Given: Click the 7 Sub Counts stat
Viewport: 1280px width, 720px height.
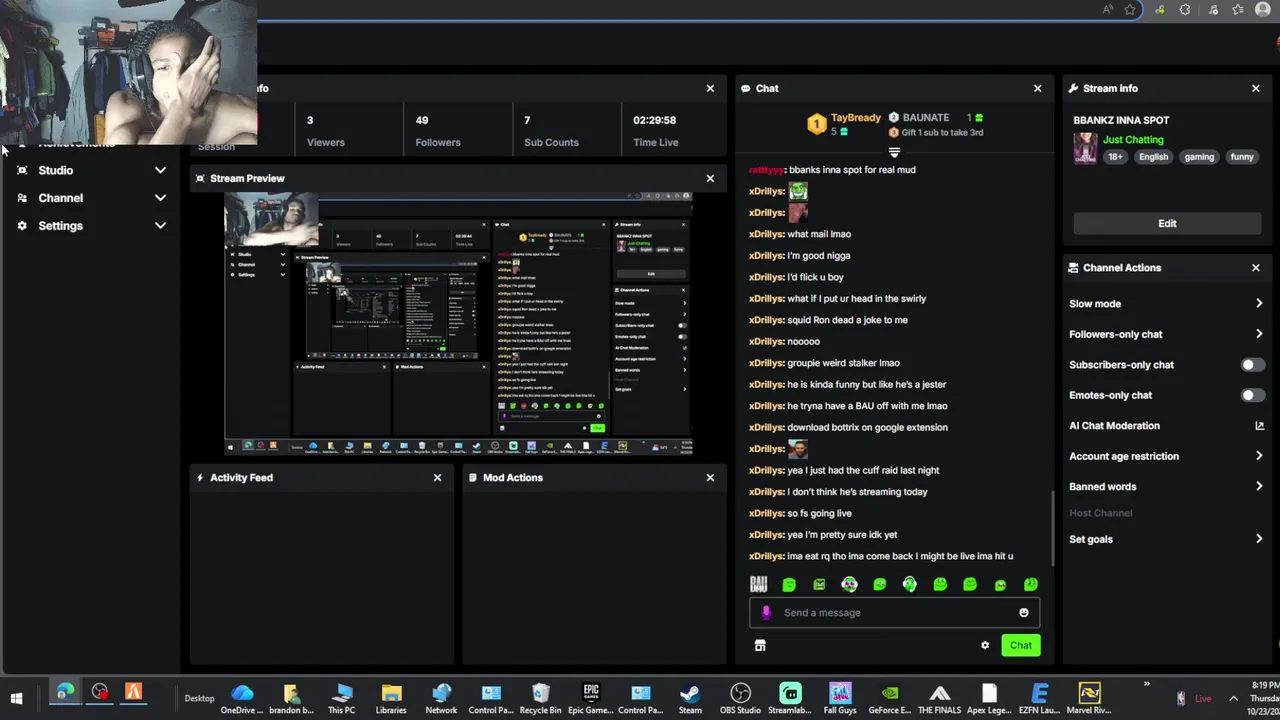Looking at the screenshot, I should (x=551, y=131).
